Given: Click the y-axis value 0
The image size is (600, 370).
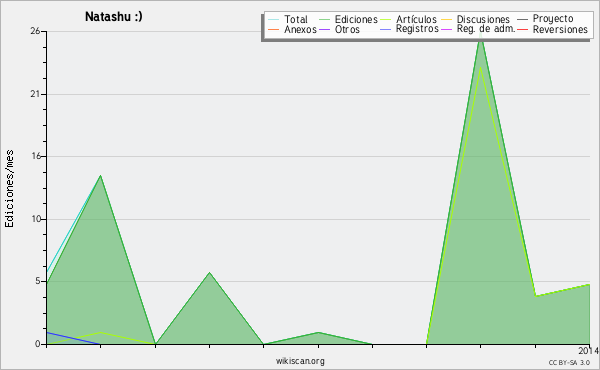Looking at the screenshot, I should pos(38,344).
